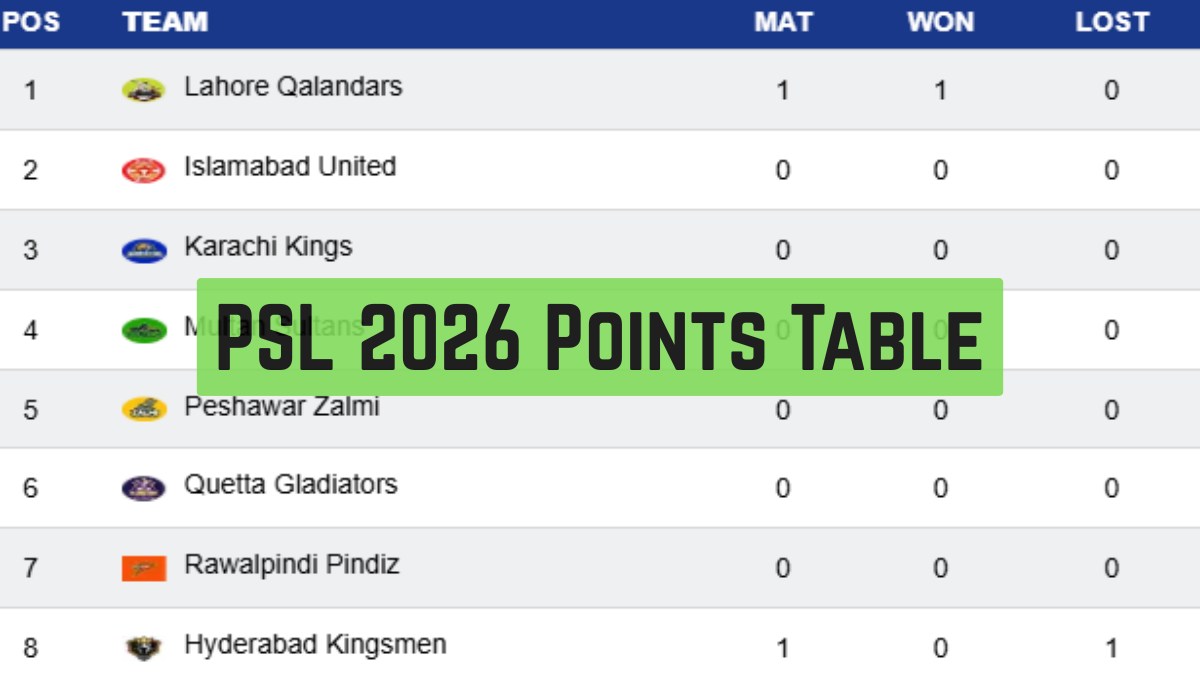Click the Rawalpindi Pindiz orange logo
This screenshot has width=1200, height=675.
(x=143, y=568)
